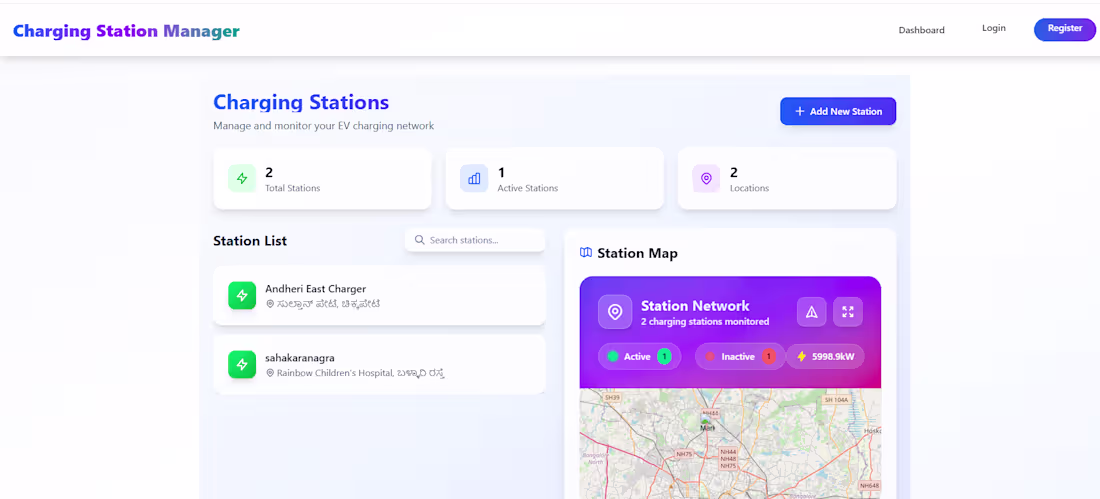Click the Locations stat card
This screenshot has width=1100, height=499.
click(x=787, y=178)
